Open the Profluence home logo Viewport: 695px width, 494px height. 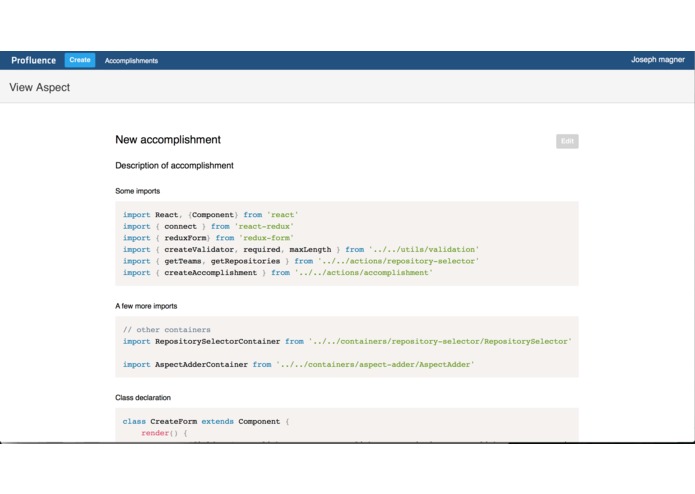34,60
